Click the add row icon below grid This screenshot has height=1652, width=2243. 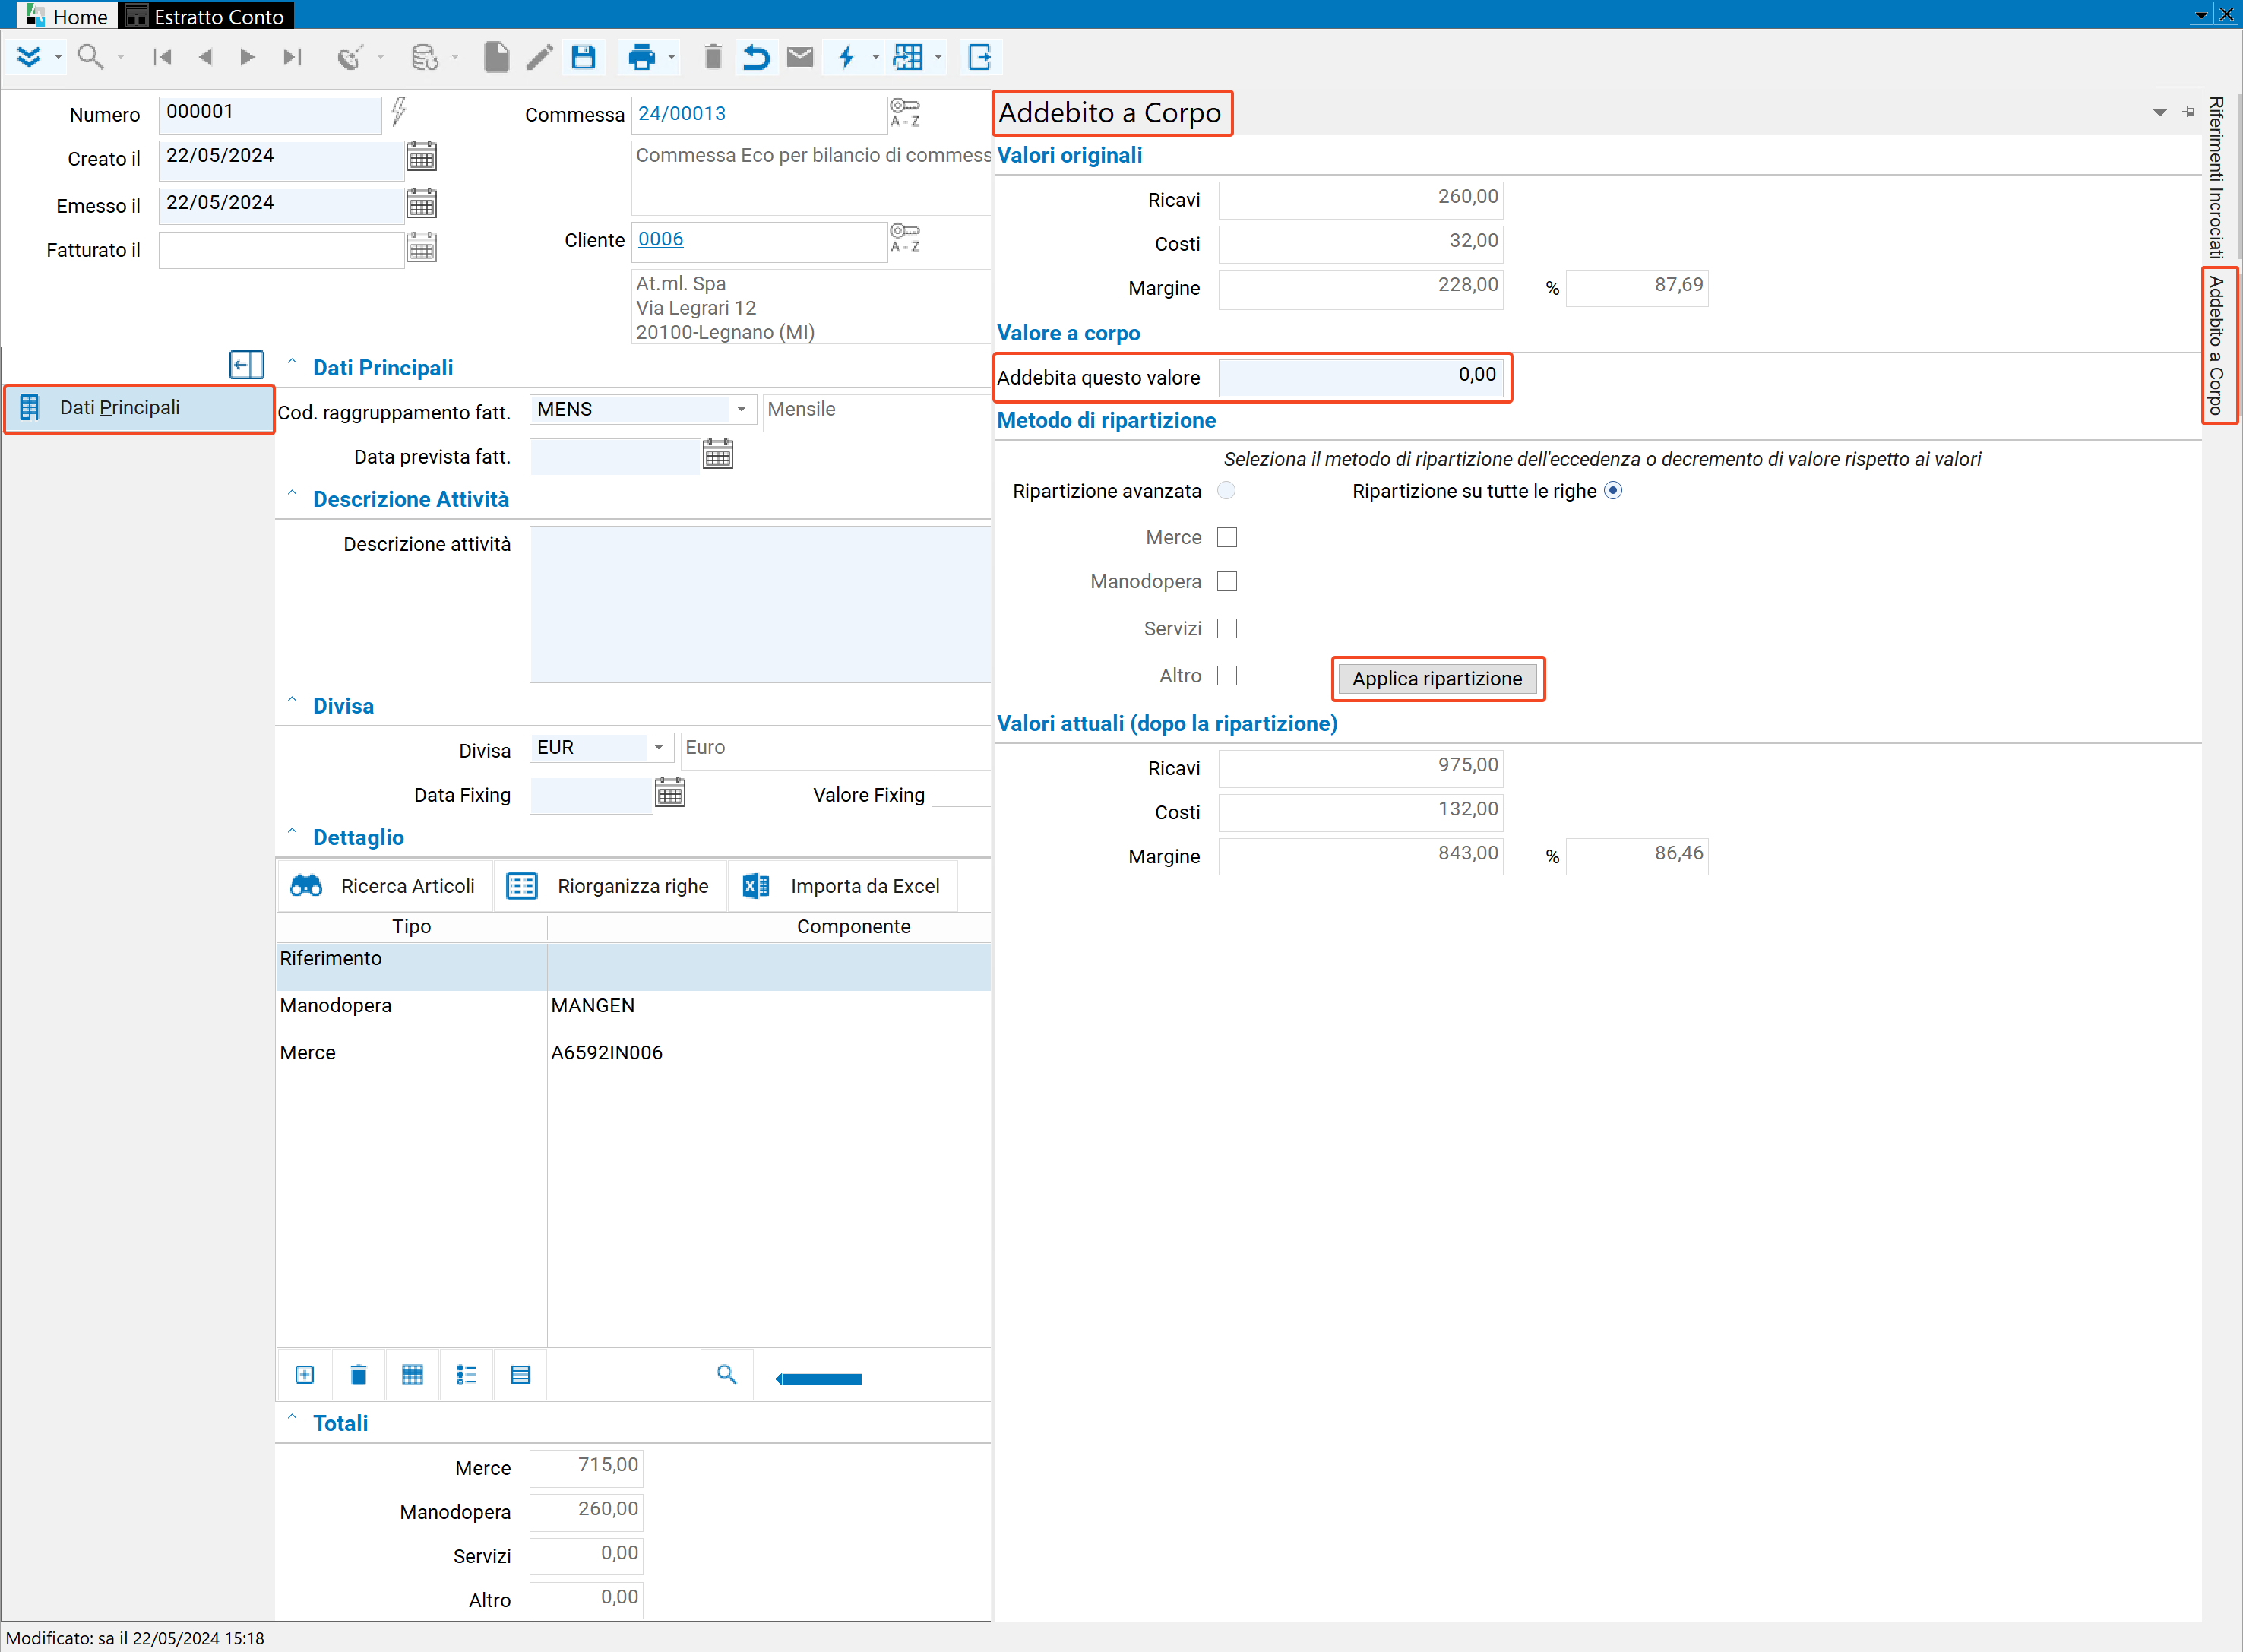pos(305,1375)
